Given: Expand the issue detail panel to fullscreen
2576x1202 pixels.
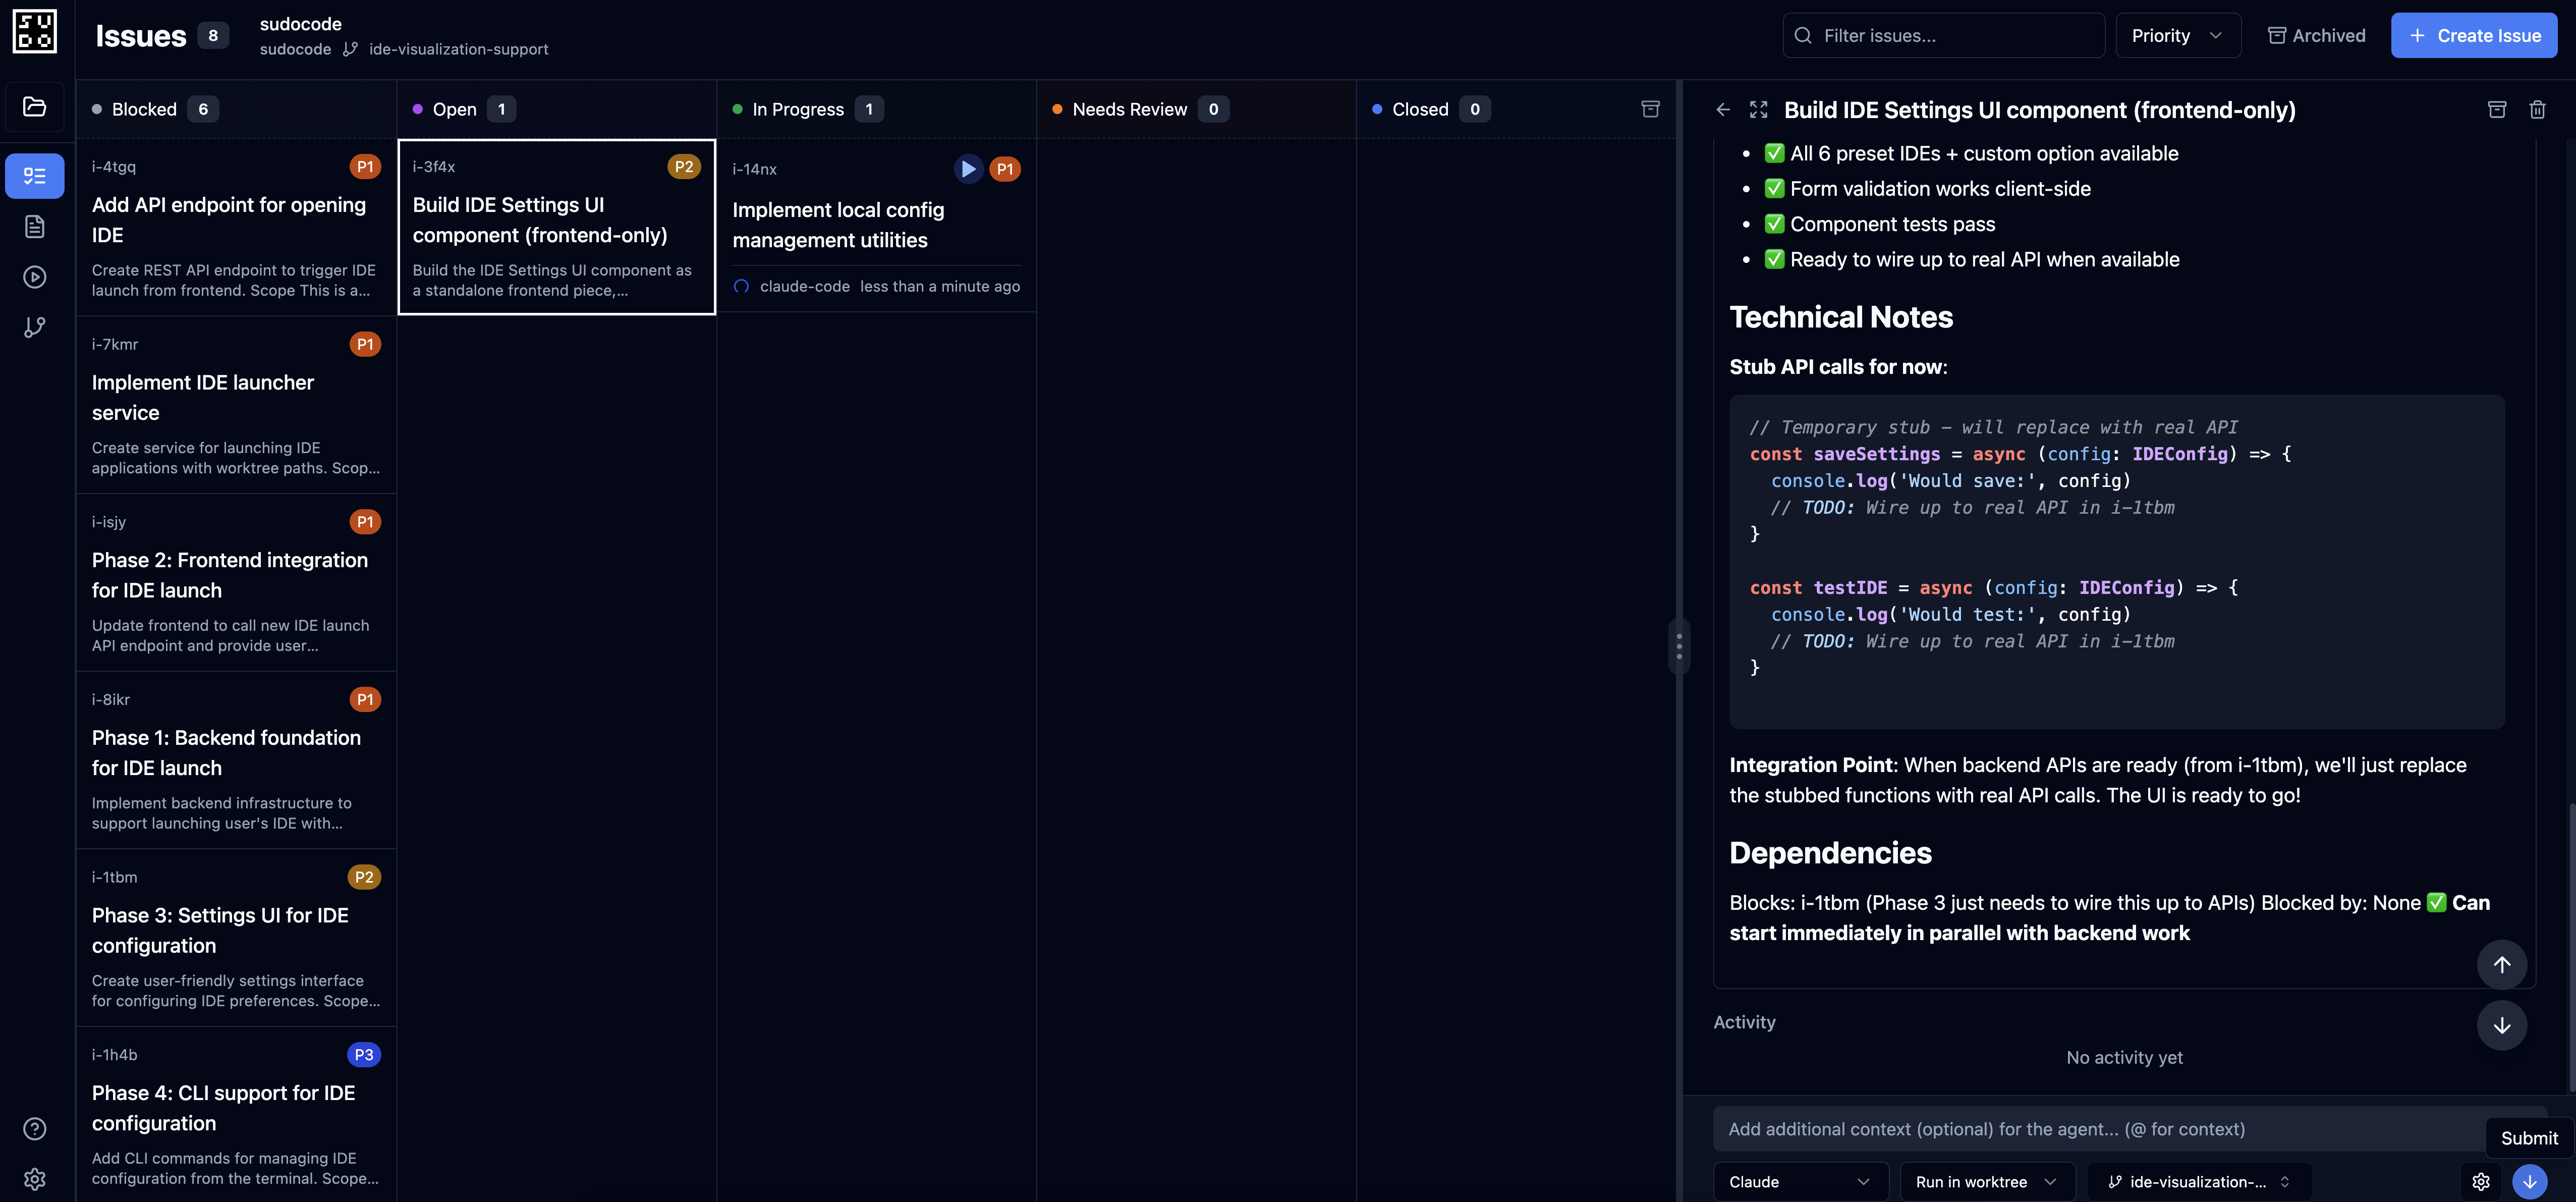Looking at the screenshot, I should tap(1759, 110).
